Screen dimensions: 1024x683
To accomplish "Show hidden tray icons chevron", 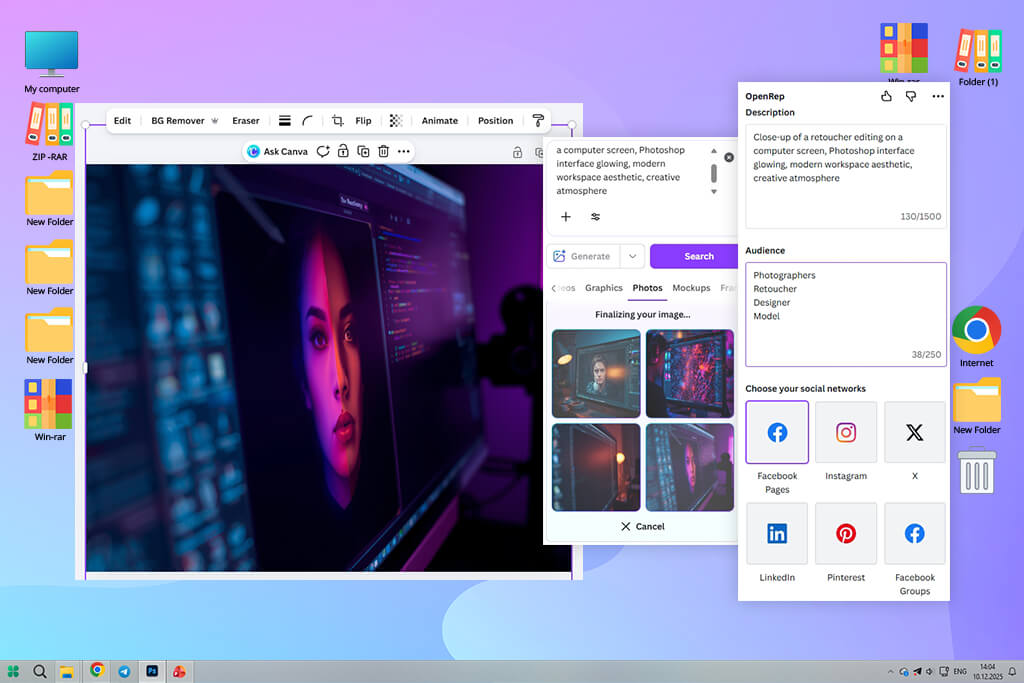I will click(890, 671).
